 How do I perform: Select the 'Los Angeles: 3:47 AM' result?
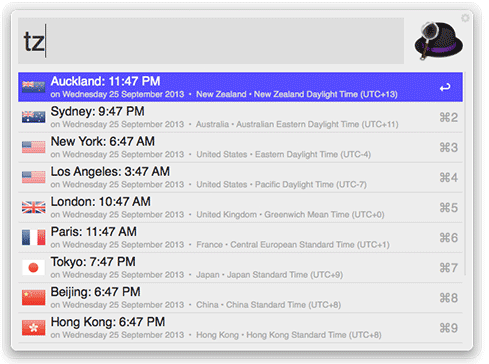pyautogui.click(x=240, y=177)
